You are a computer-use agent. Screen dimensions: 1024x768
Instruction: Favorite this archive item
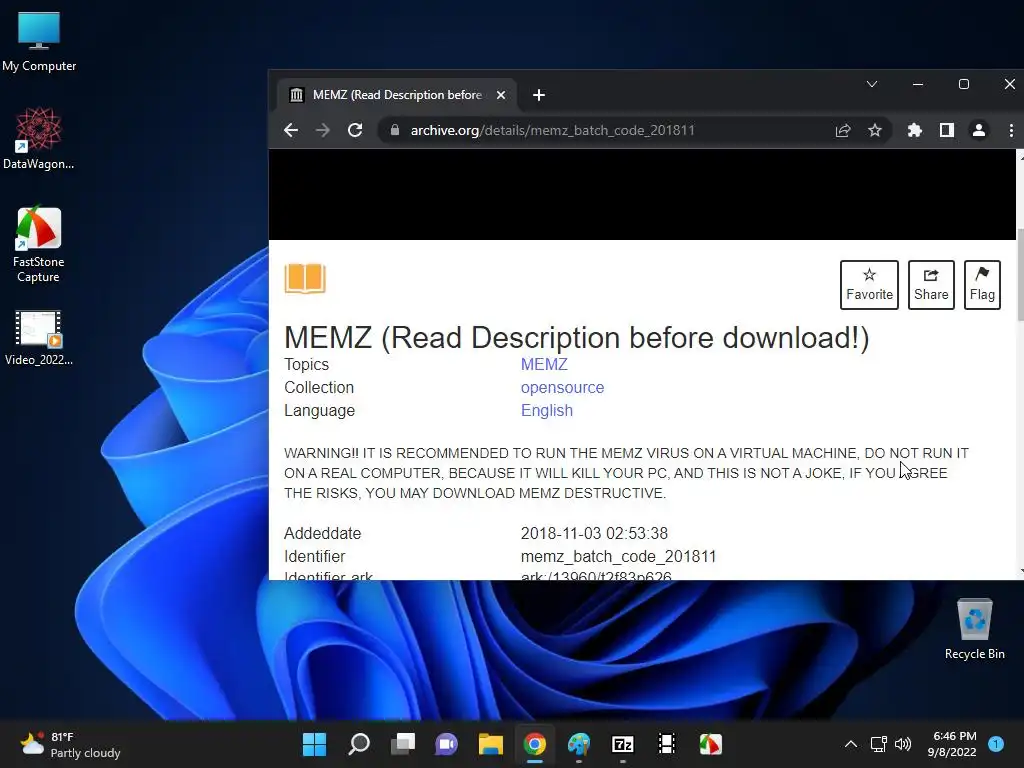tap(869, 285)
